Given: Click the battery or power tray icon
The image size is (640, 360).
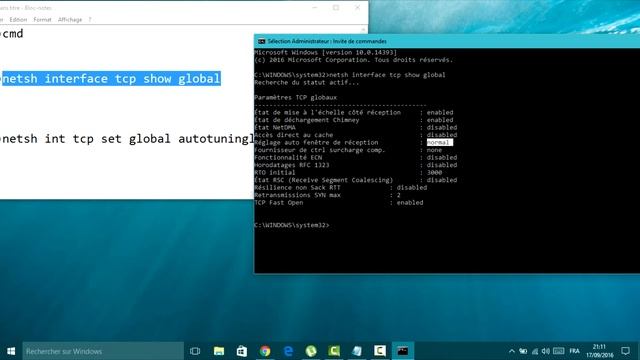Looking at the screenshot, I should point(523,351).
